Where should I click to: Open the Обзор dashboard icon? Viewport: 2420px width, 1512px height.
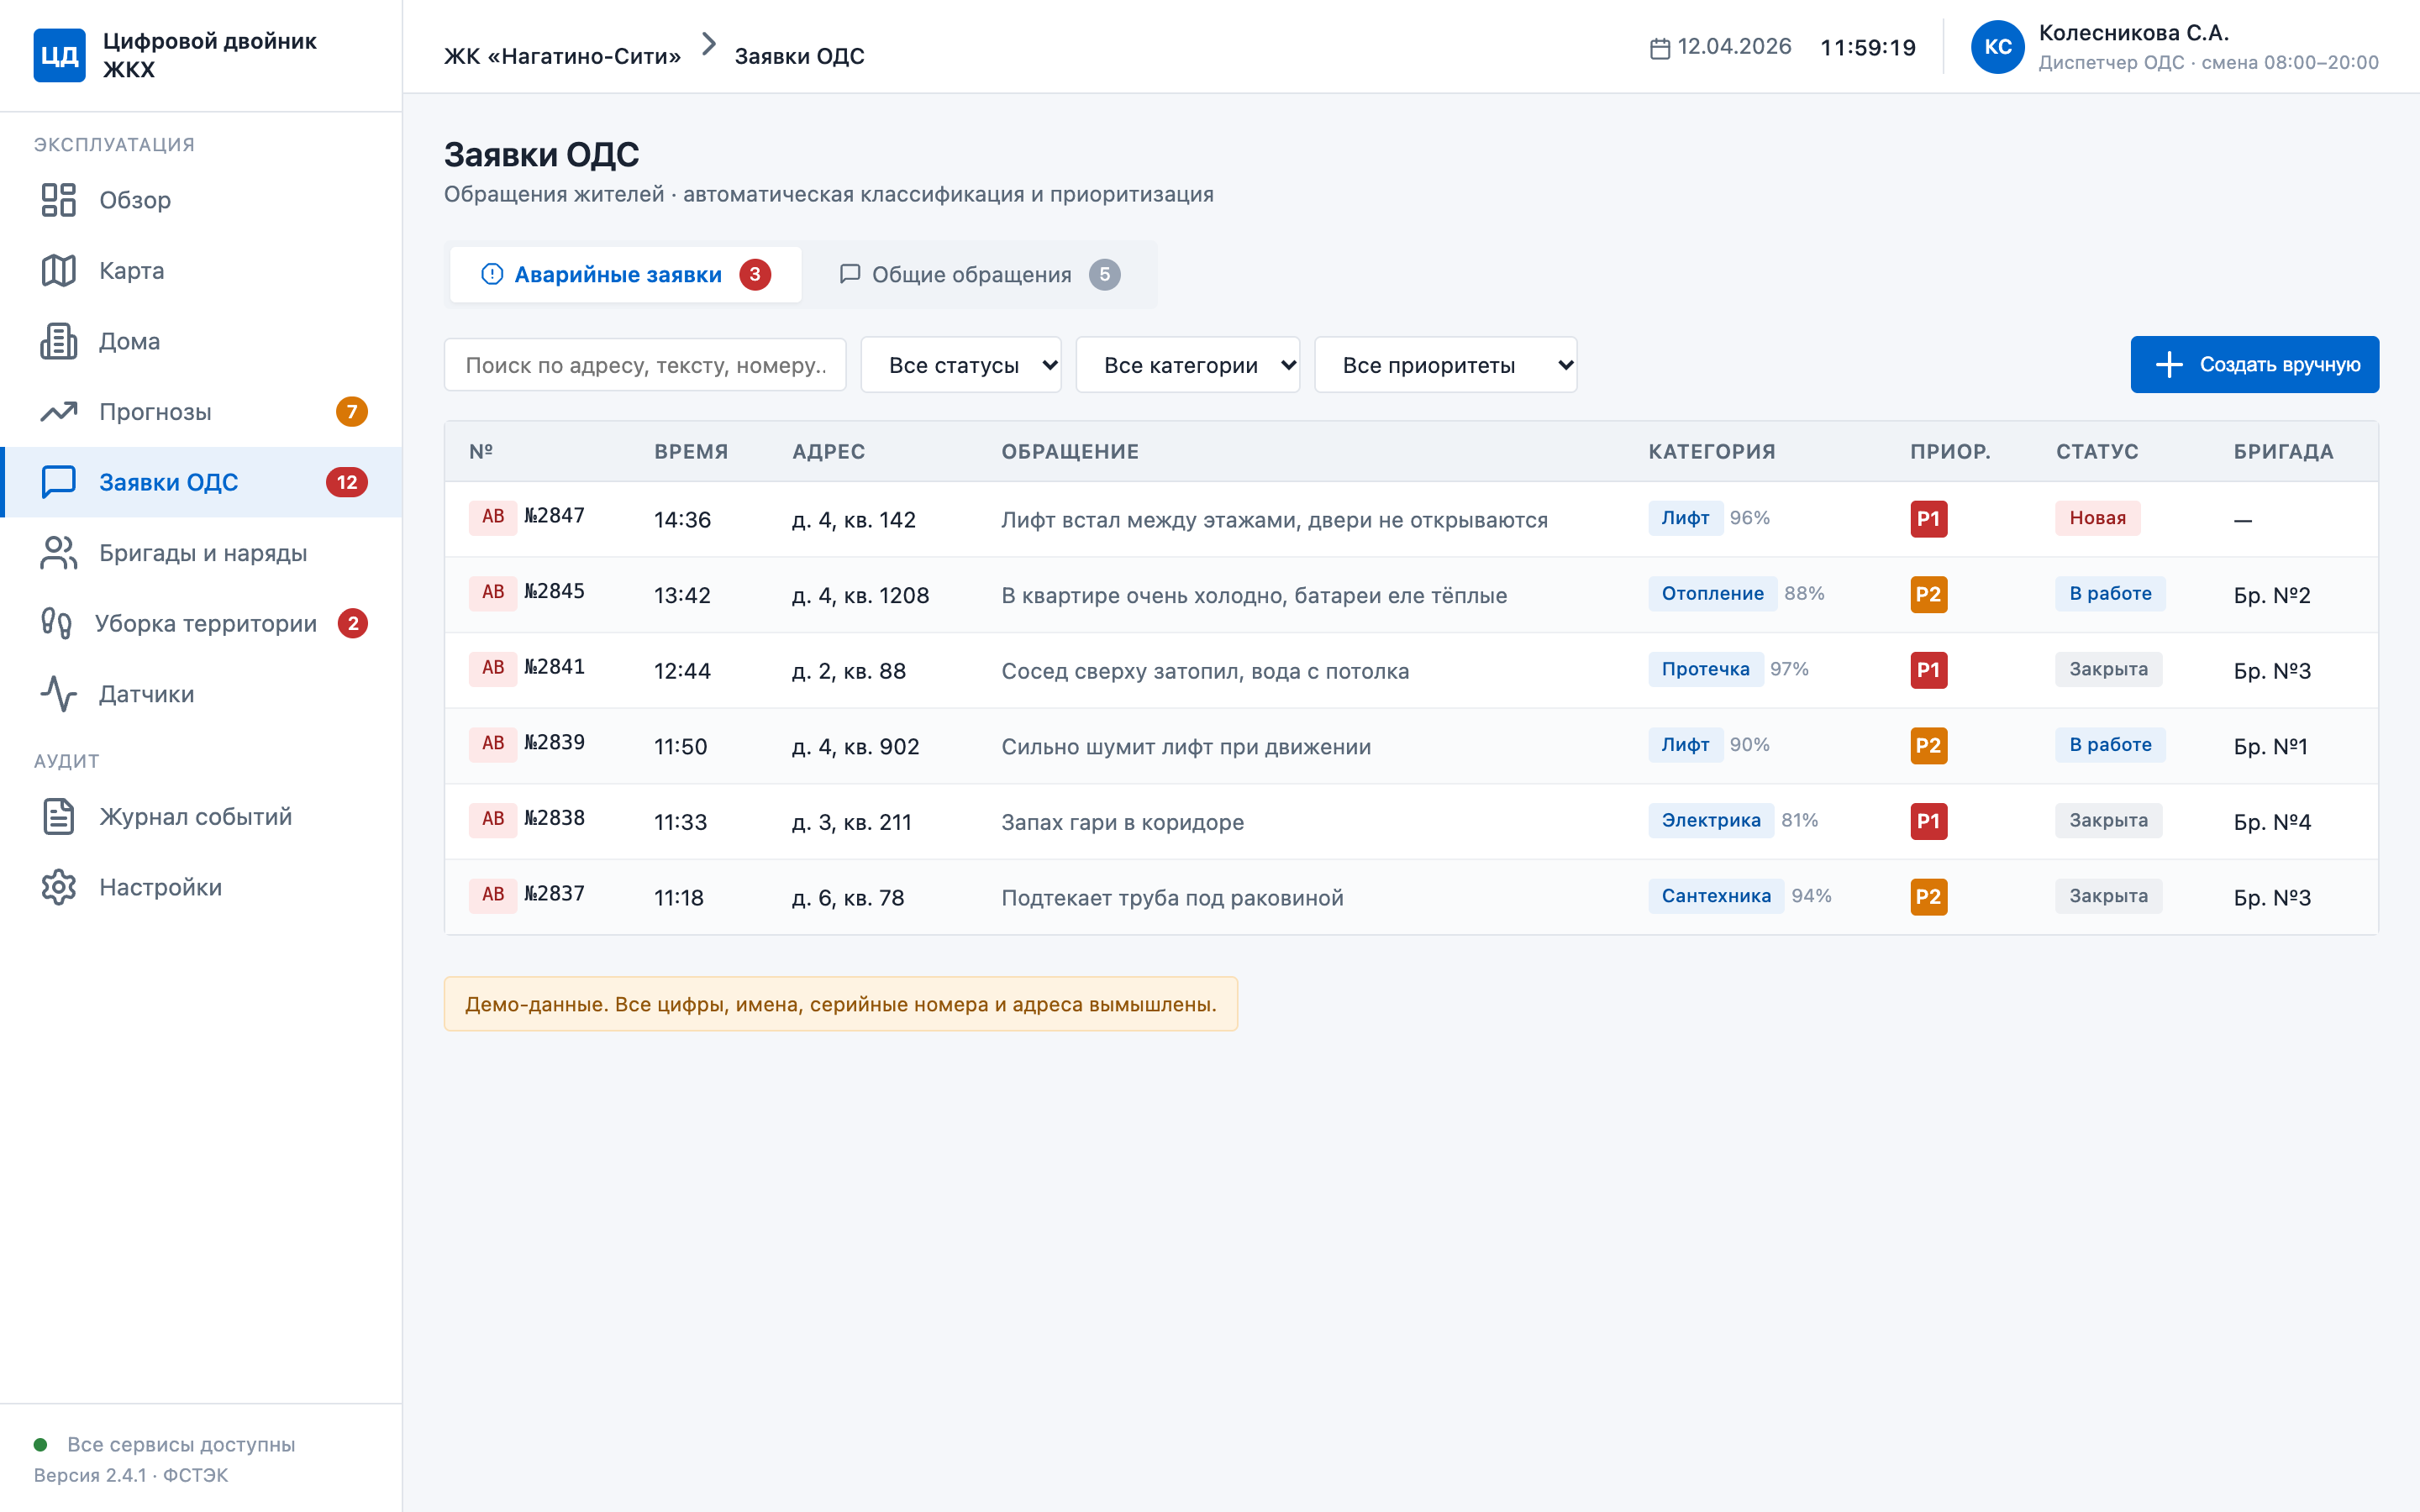(59, 200)
